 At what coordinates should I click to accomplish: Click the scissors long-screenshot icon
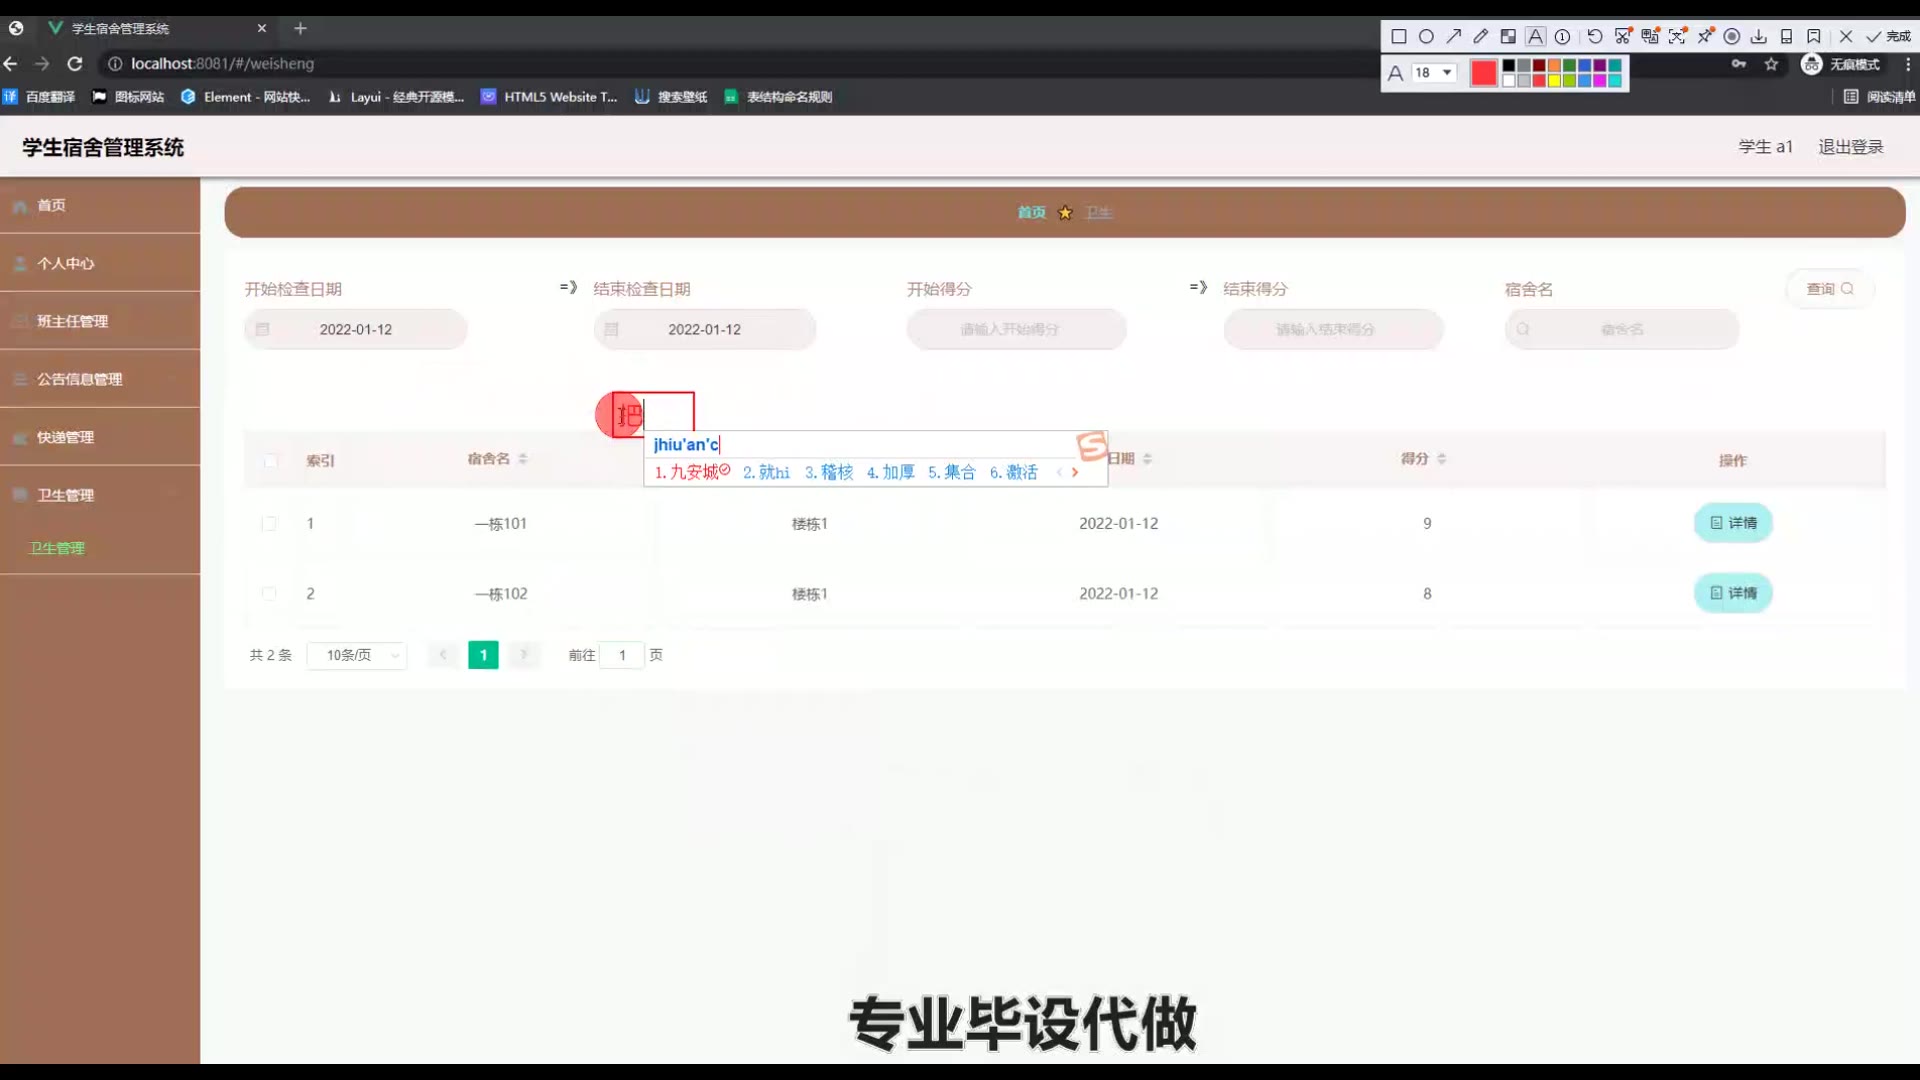click(1623, 37)
